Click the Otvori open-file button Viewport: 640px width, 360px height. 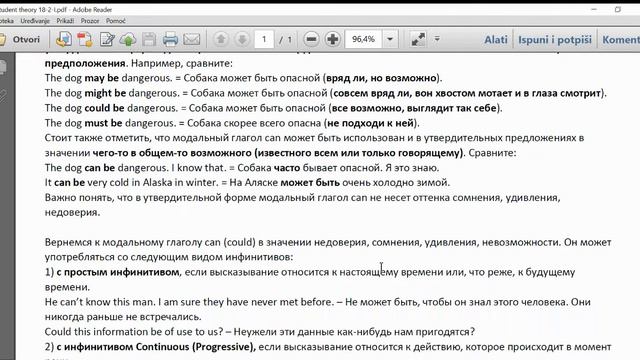click(x=20, y=39)
